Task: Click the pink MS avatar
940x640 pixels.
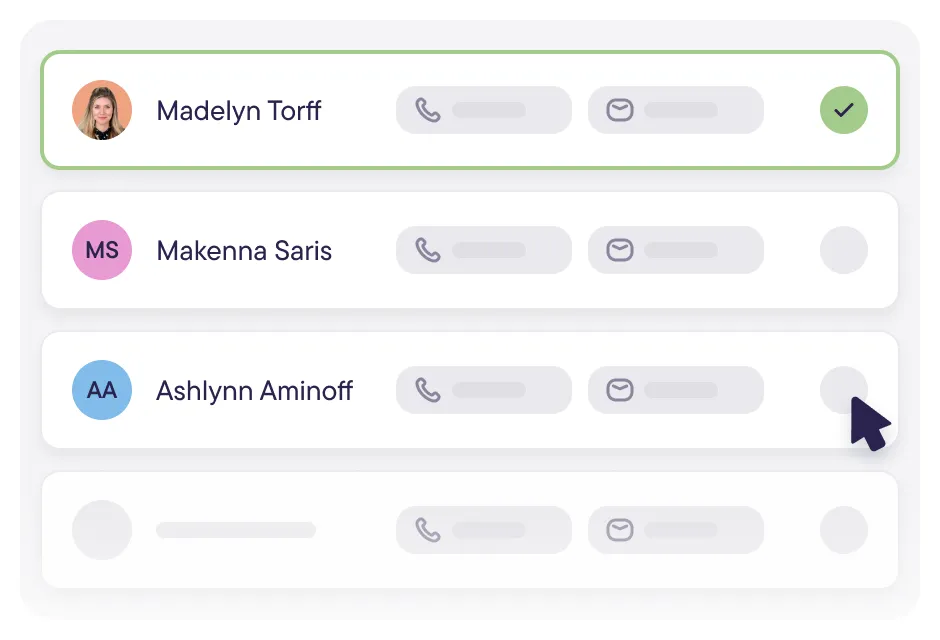Action: [x=102, y=250]
